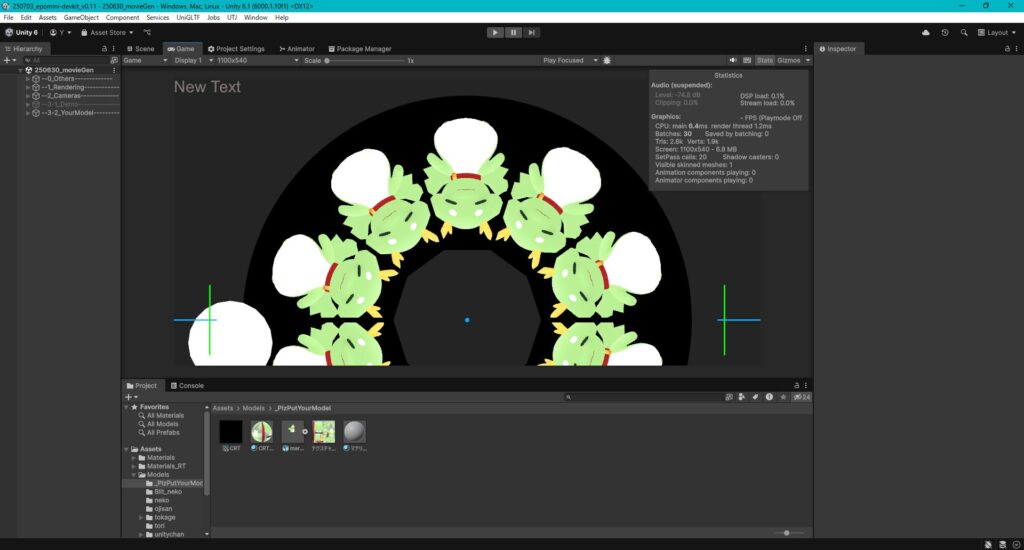
Task: Lock the Hierarchy panel
Action: [x=104, y=49]
